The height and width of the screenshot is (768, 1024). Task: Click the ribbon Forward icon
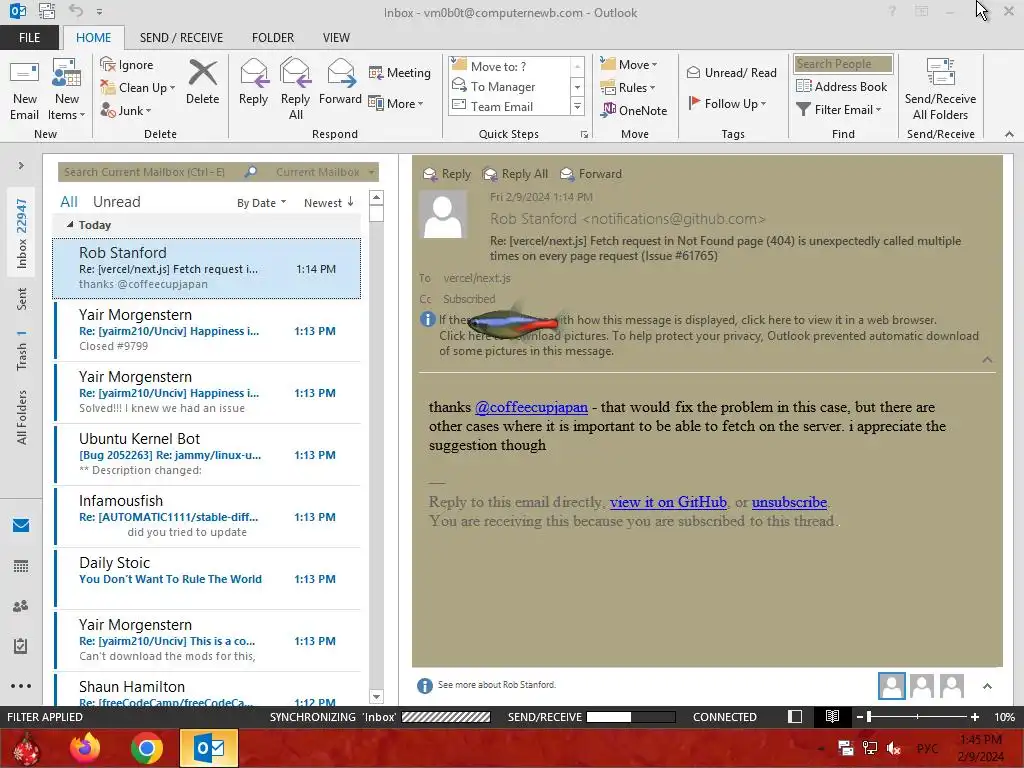340,82
